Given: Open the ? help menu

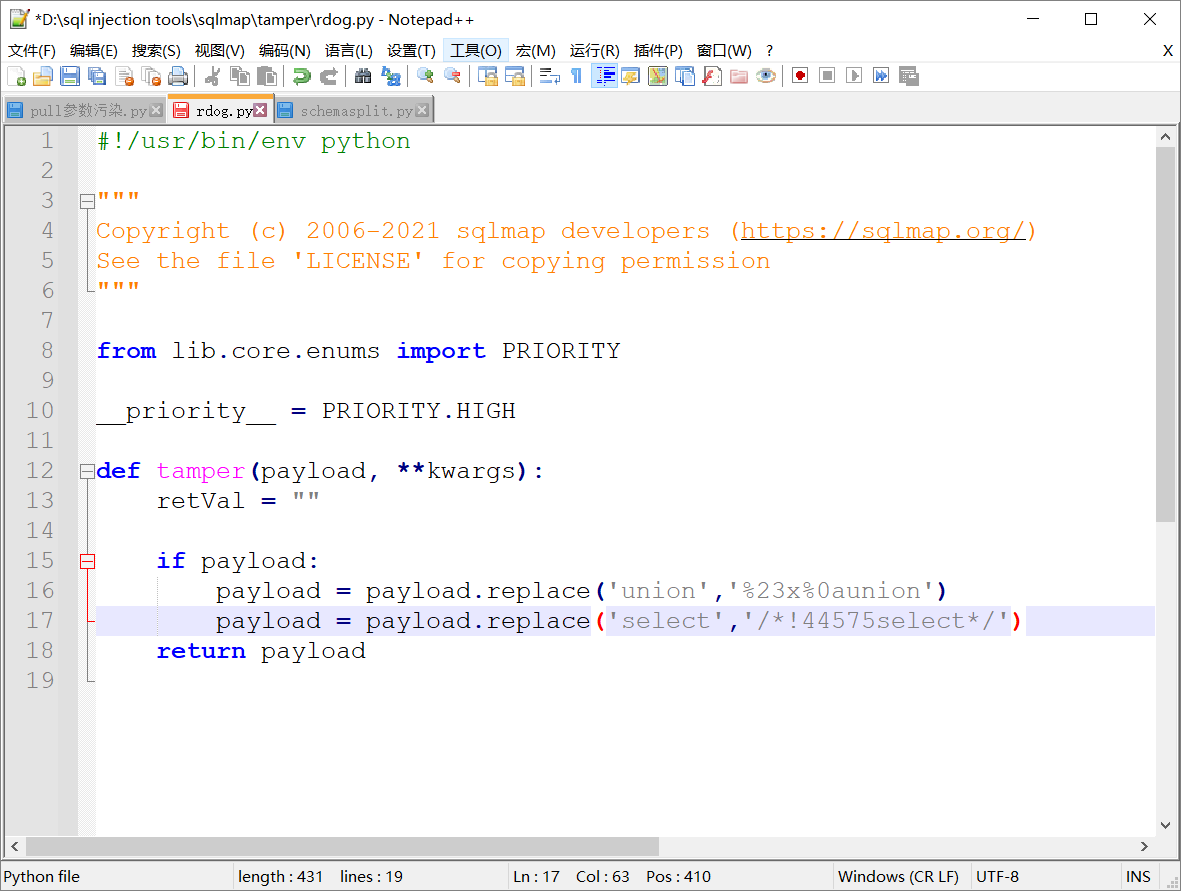Looking at the screenshot, I should (769, 50).
